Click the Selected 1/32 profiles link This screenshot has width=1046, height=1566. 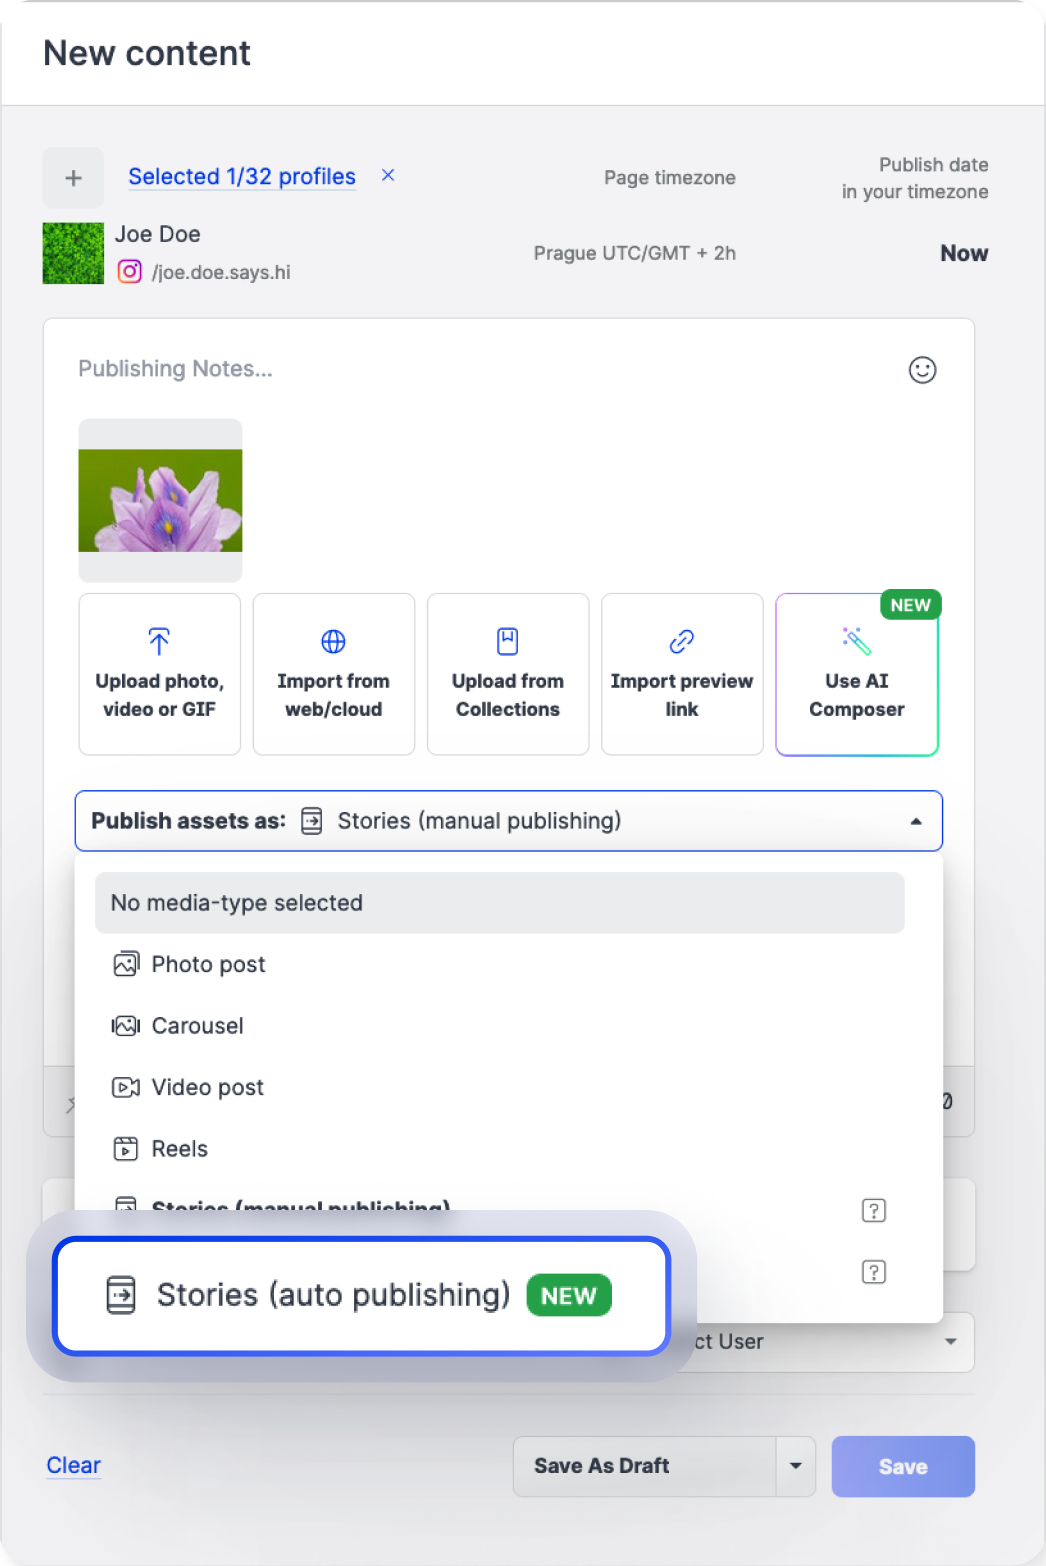click(242, 177)
